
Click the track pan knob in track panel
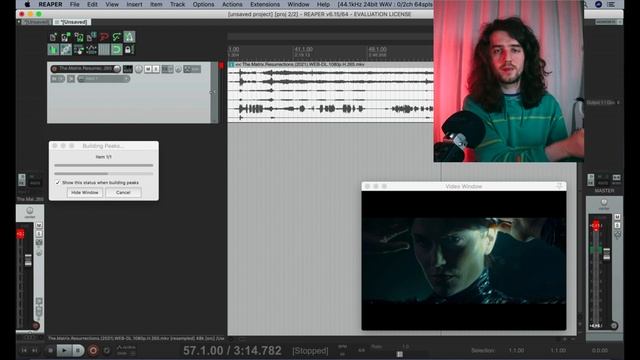coord(139,69)
